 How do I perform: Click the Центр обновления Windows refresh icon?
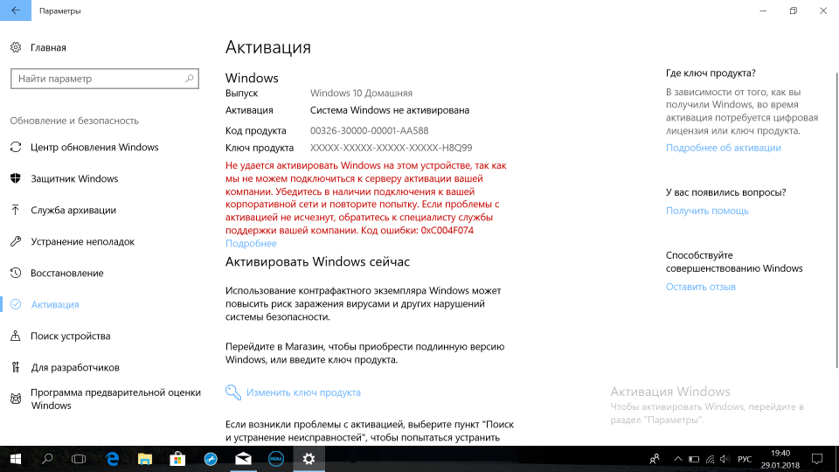click(x=16, y=147)
